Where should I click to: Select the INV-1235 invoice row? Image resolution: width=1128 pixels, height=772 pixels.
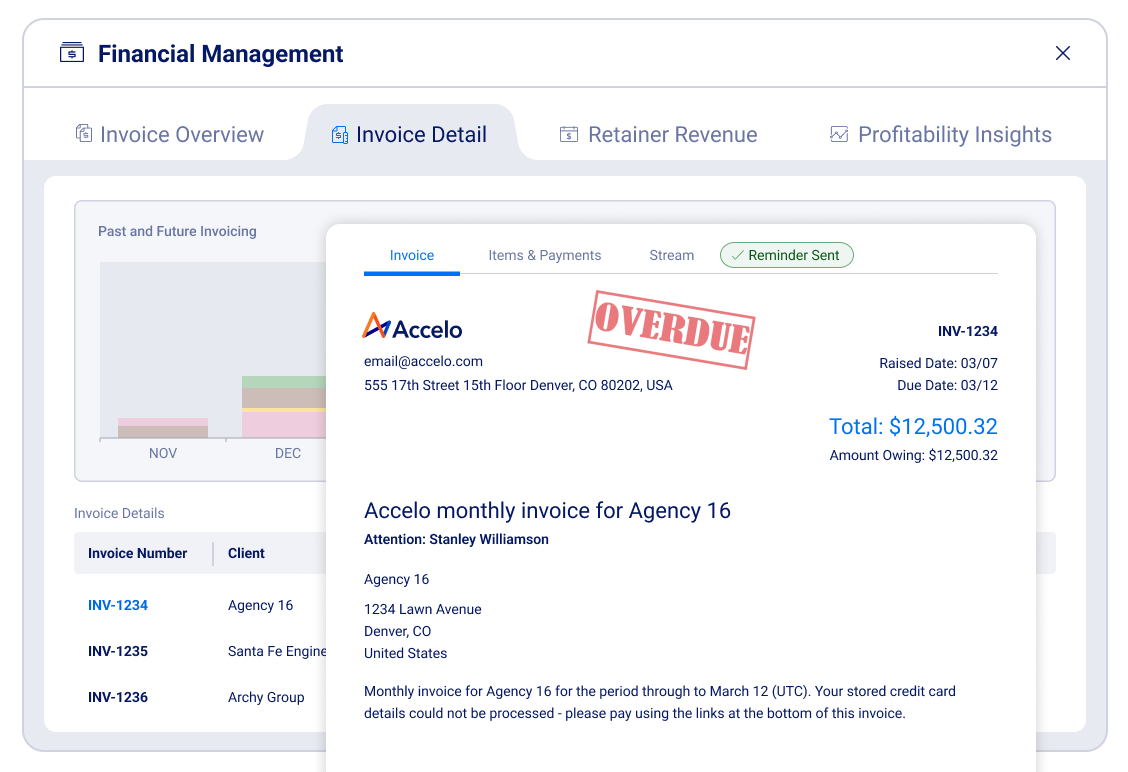[118, 651]
